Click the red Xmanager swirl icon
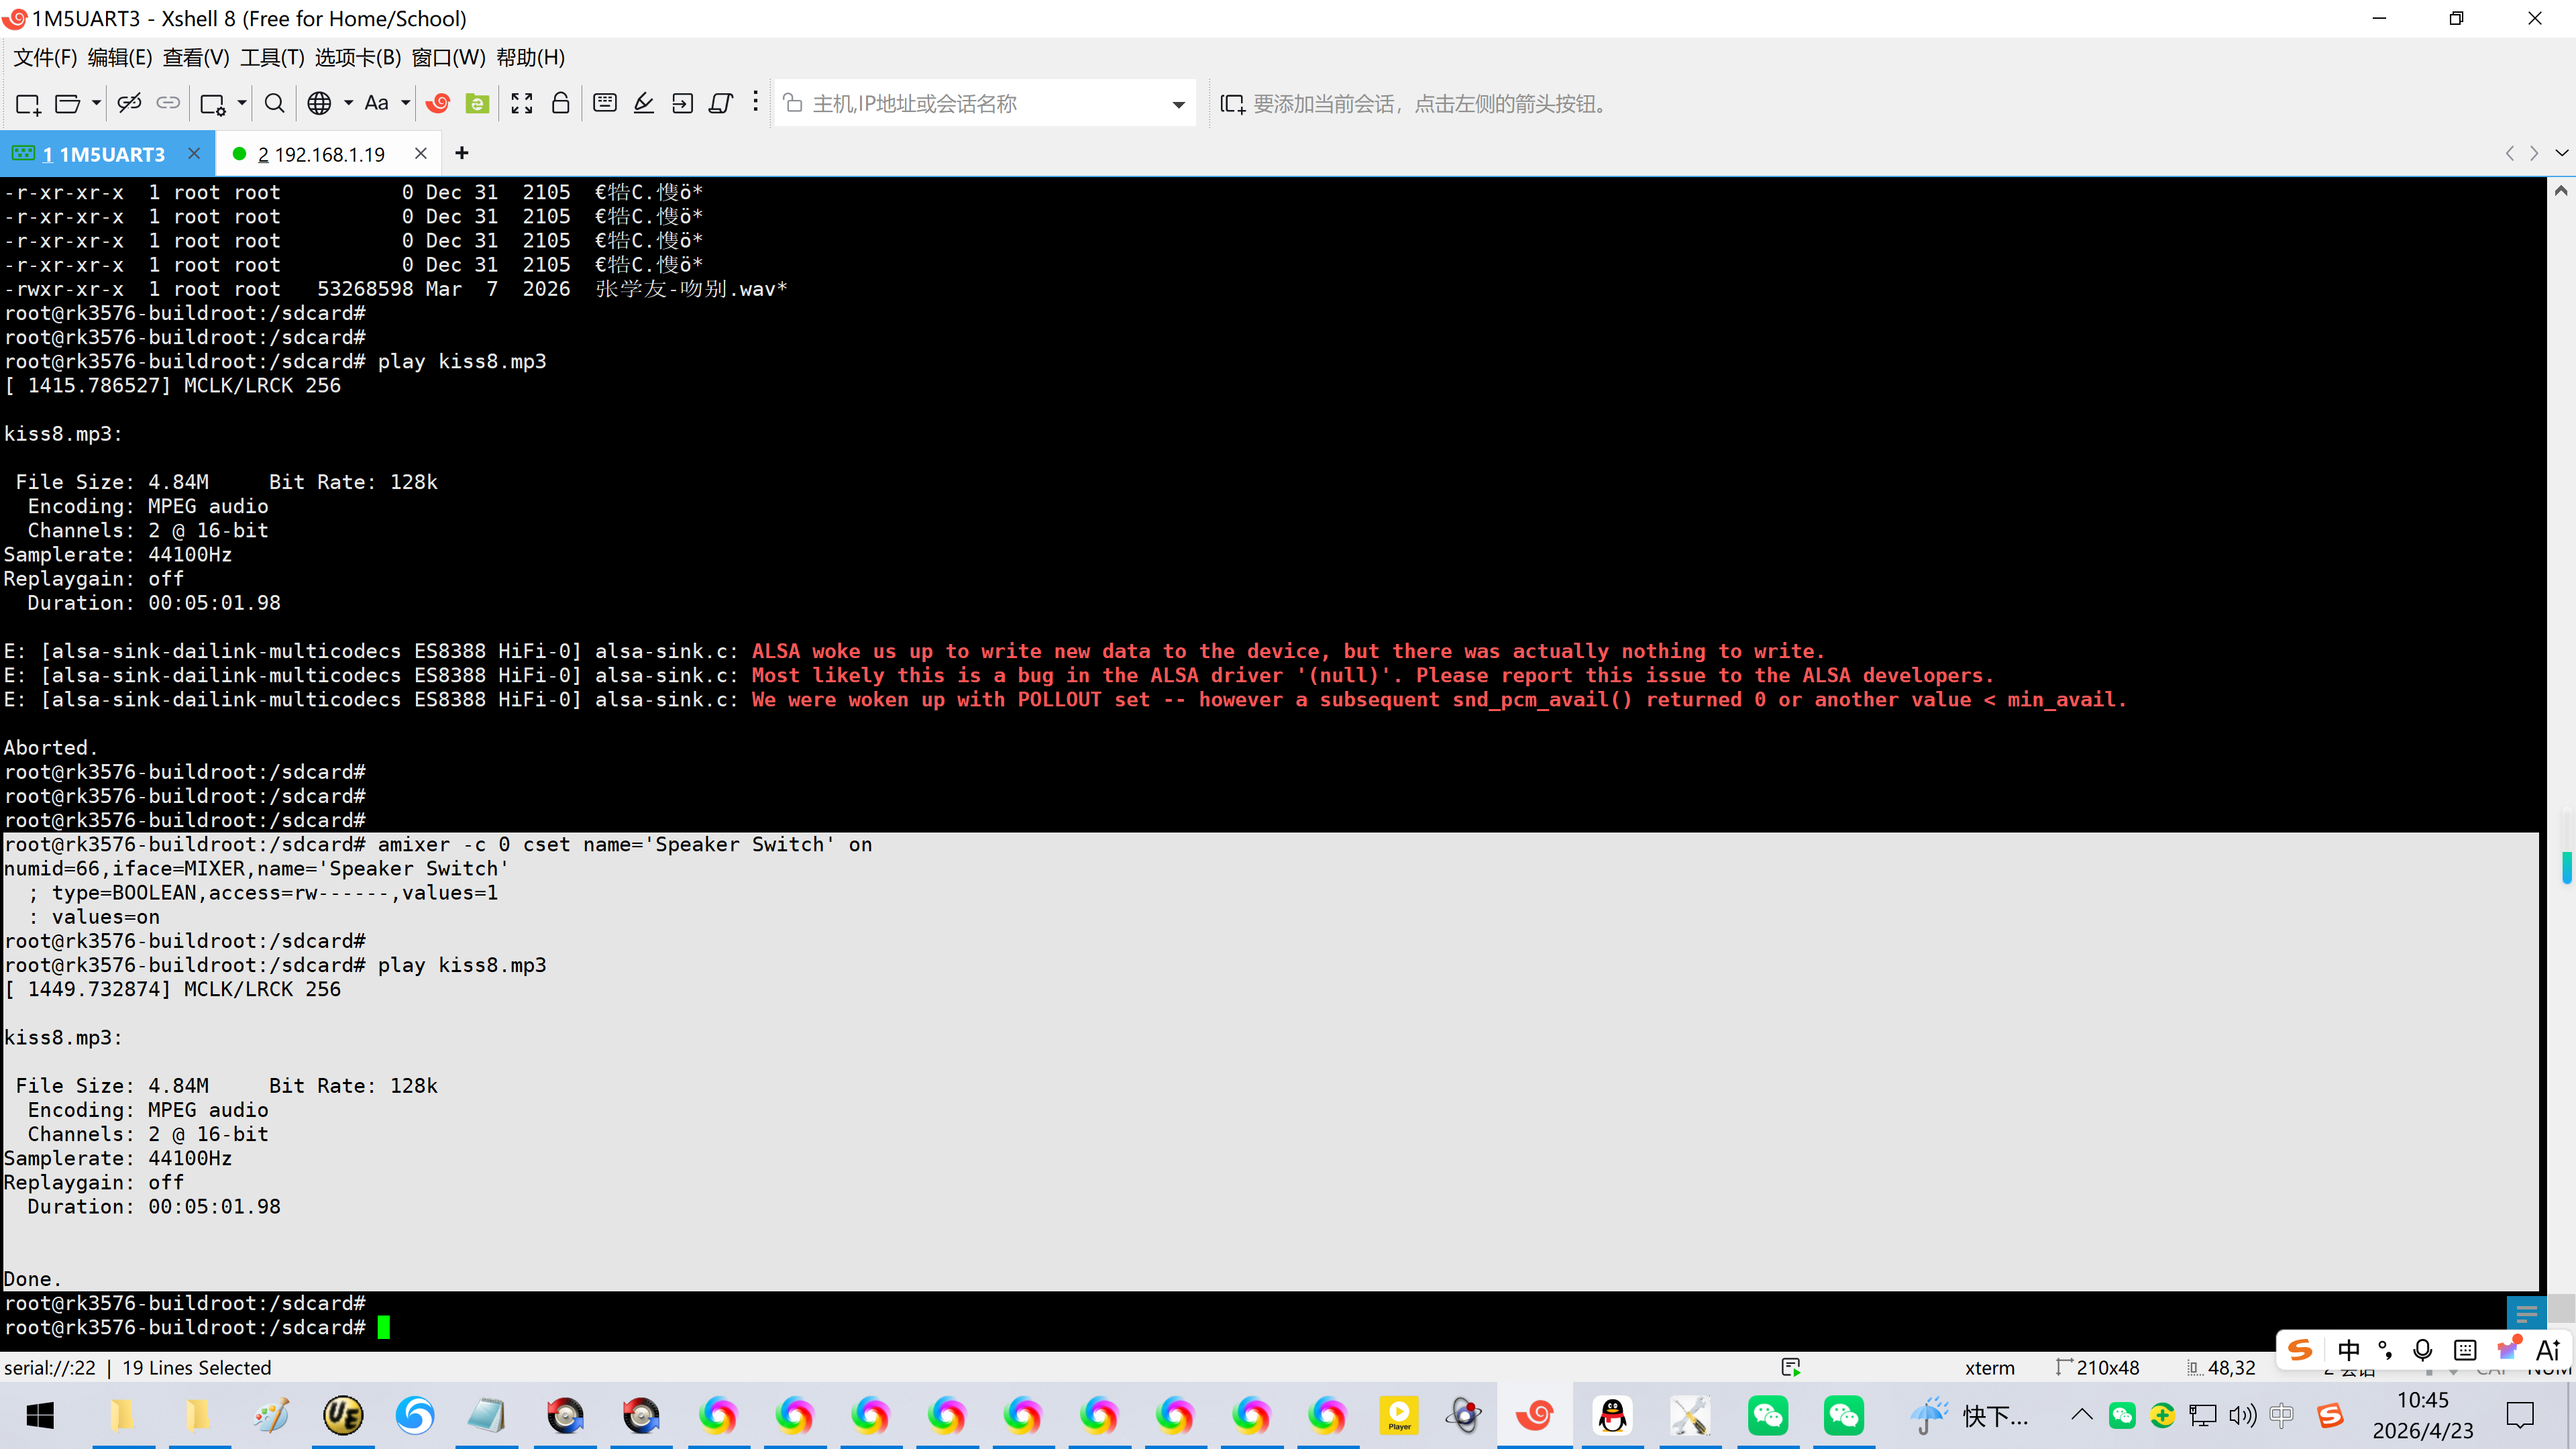Image resolution: width=2576 pixels, height=1449 pixels. [x=438, y=103]
